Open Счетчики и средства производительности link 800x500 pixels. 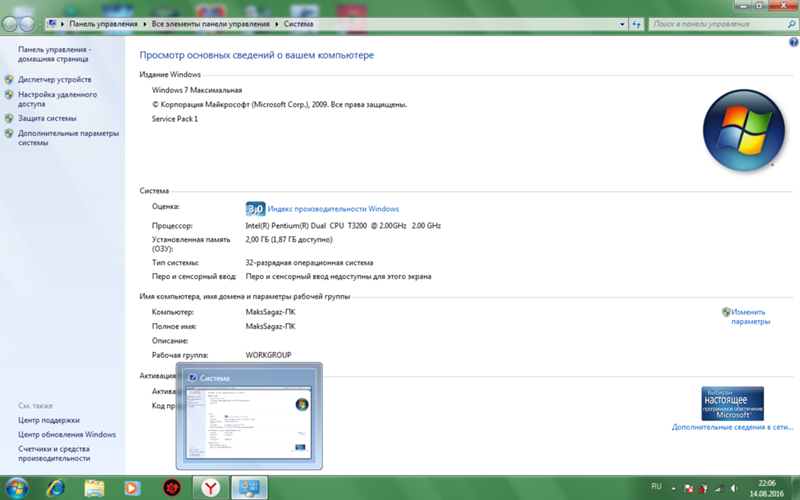(54, 454)
